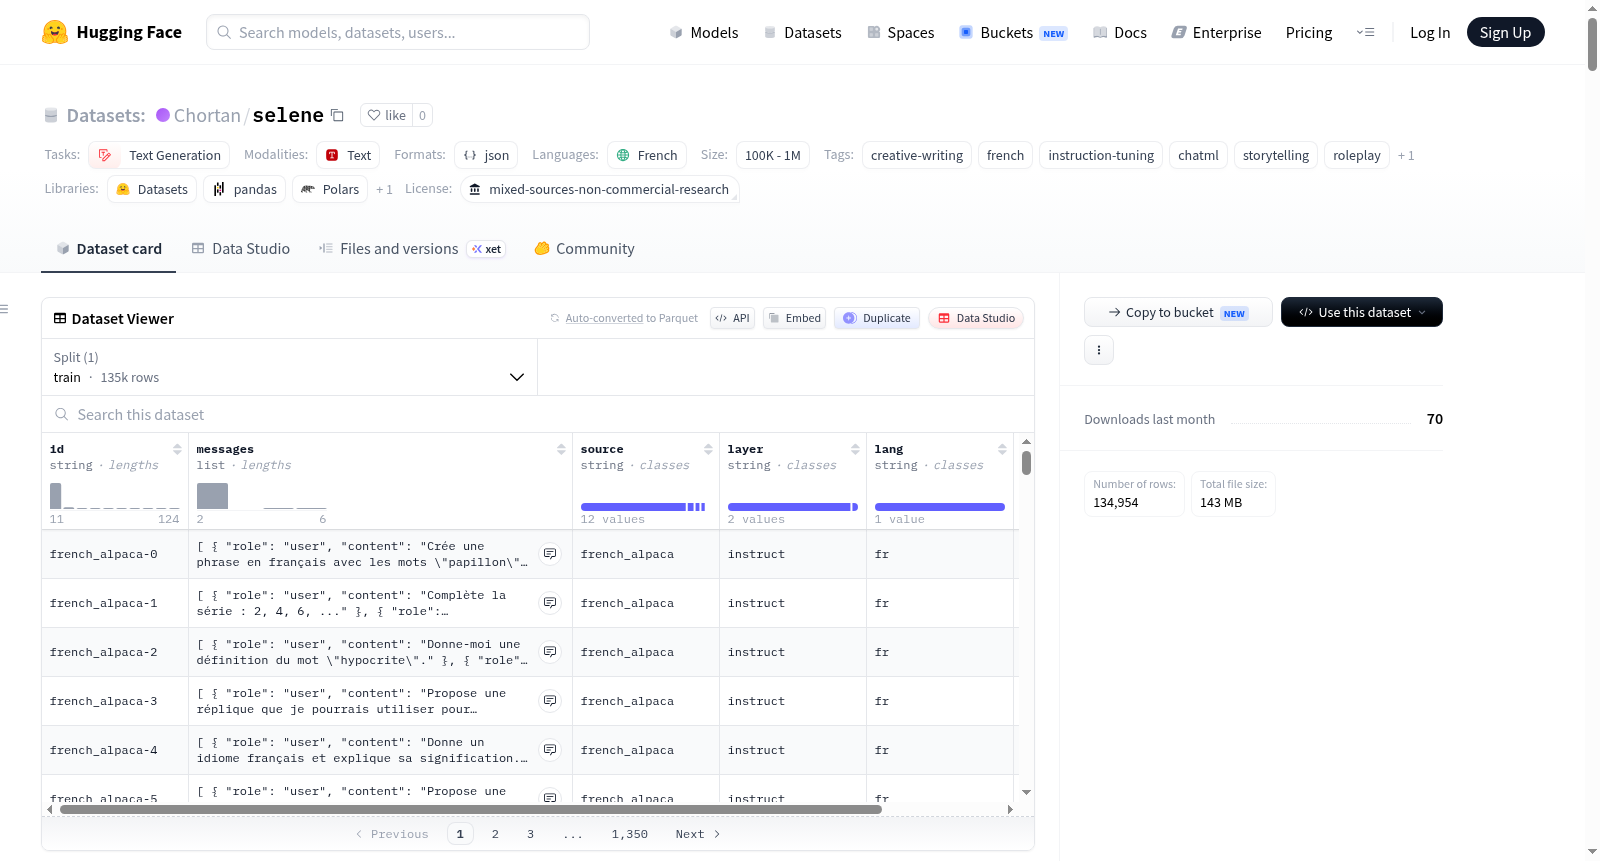Go to the Next page of rows
This screenshot has width=1600, height=861.
coord(698,834)
